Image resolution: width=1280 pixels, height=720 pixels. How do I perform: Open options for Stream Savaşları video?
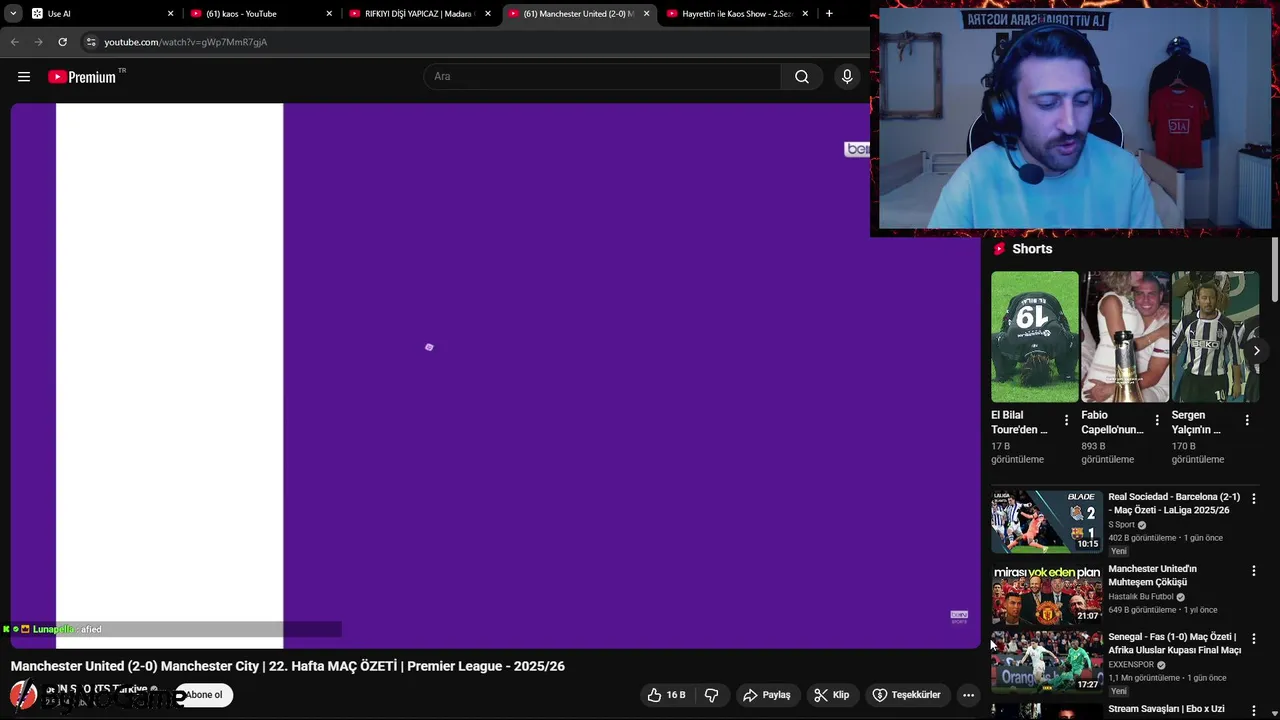click(x=1254, y=710)
